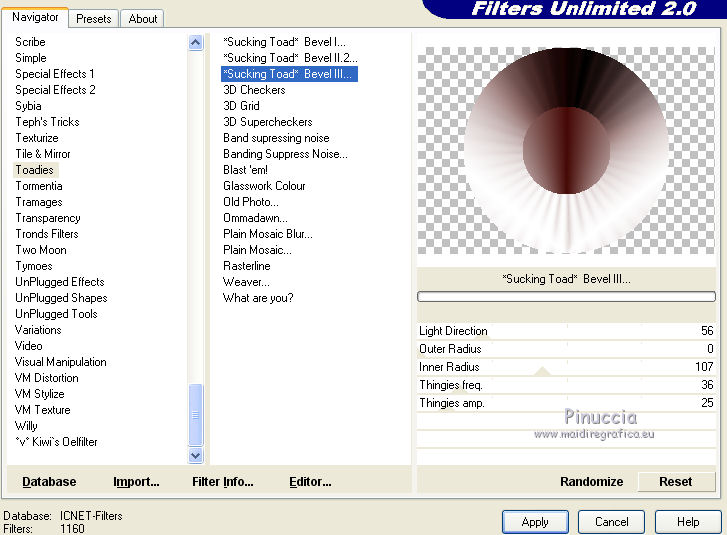
Task: Click Import... to add filters
Action: tap(136, 482)
